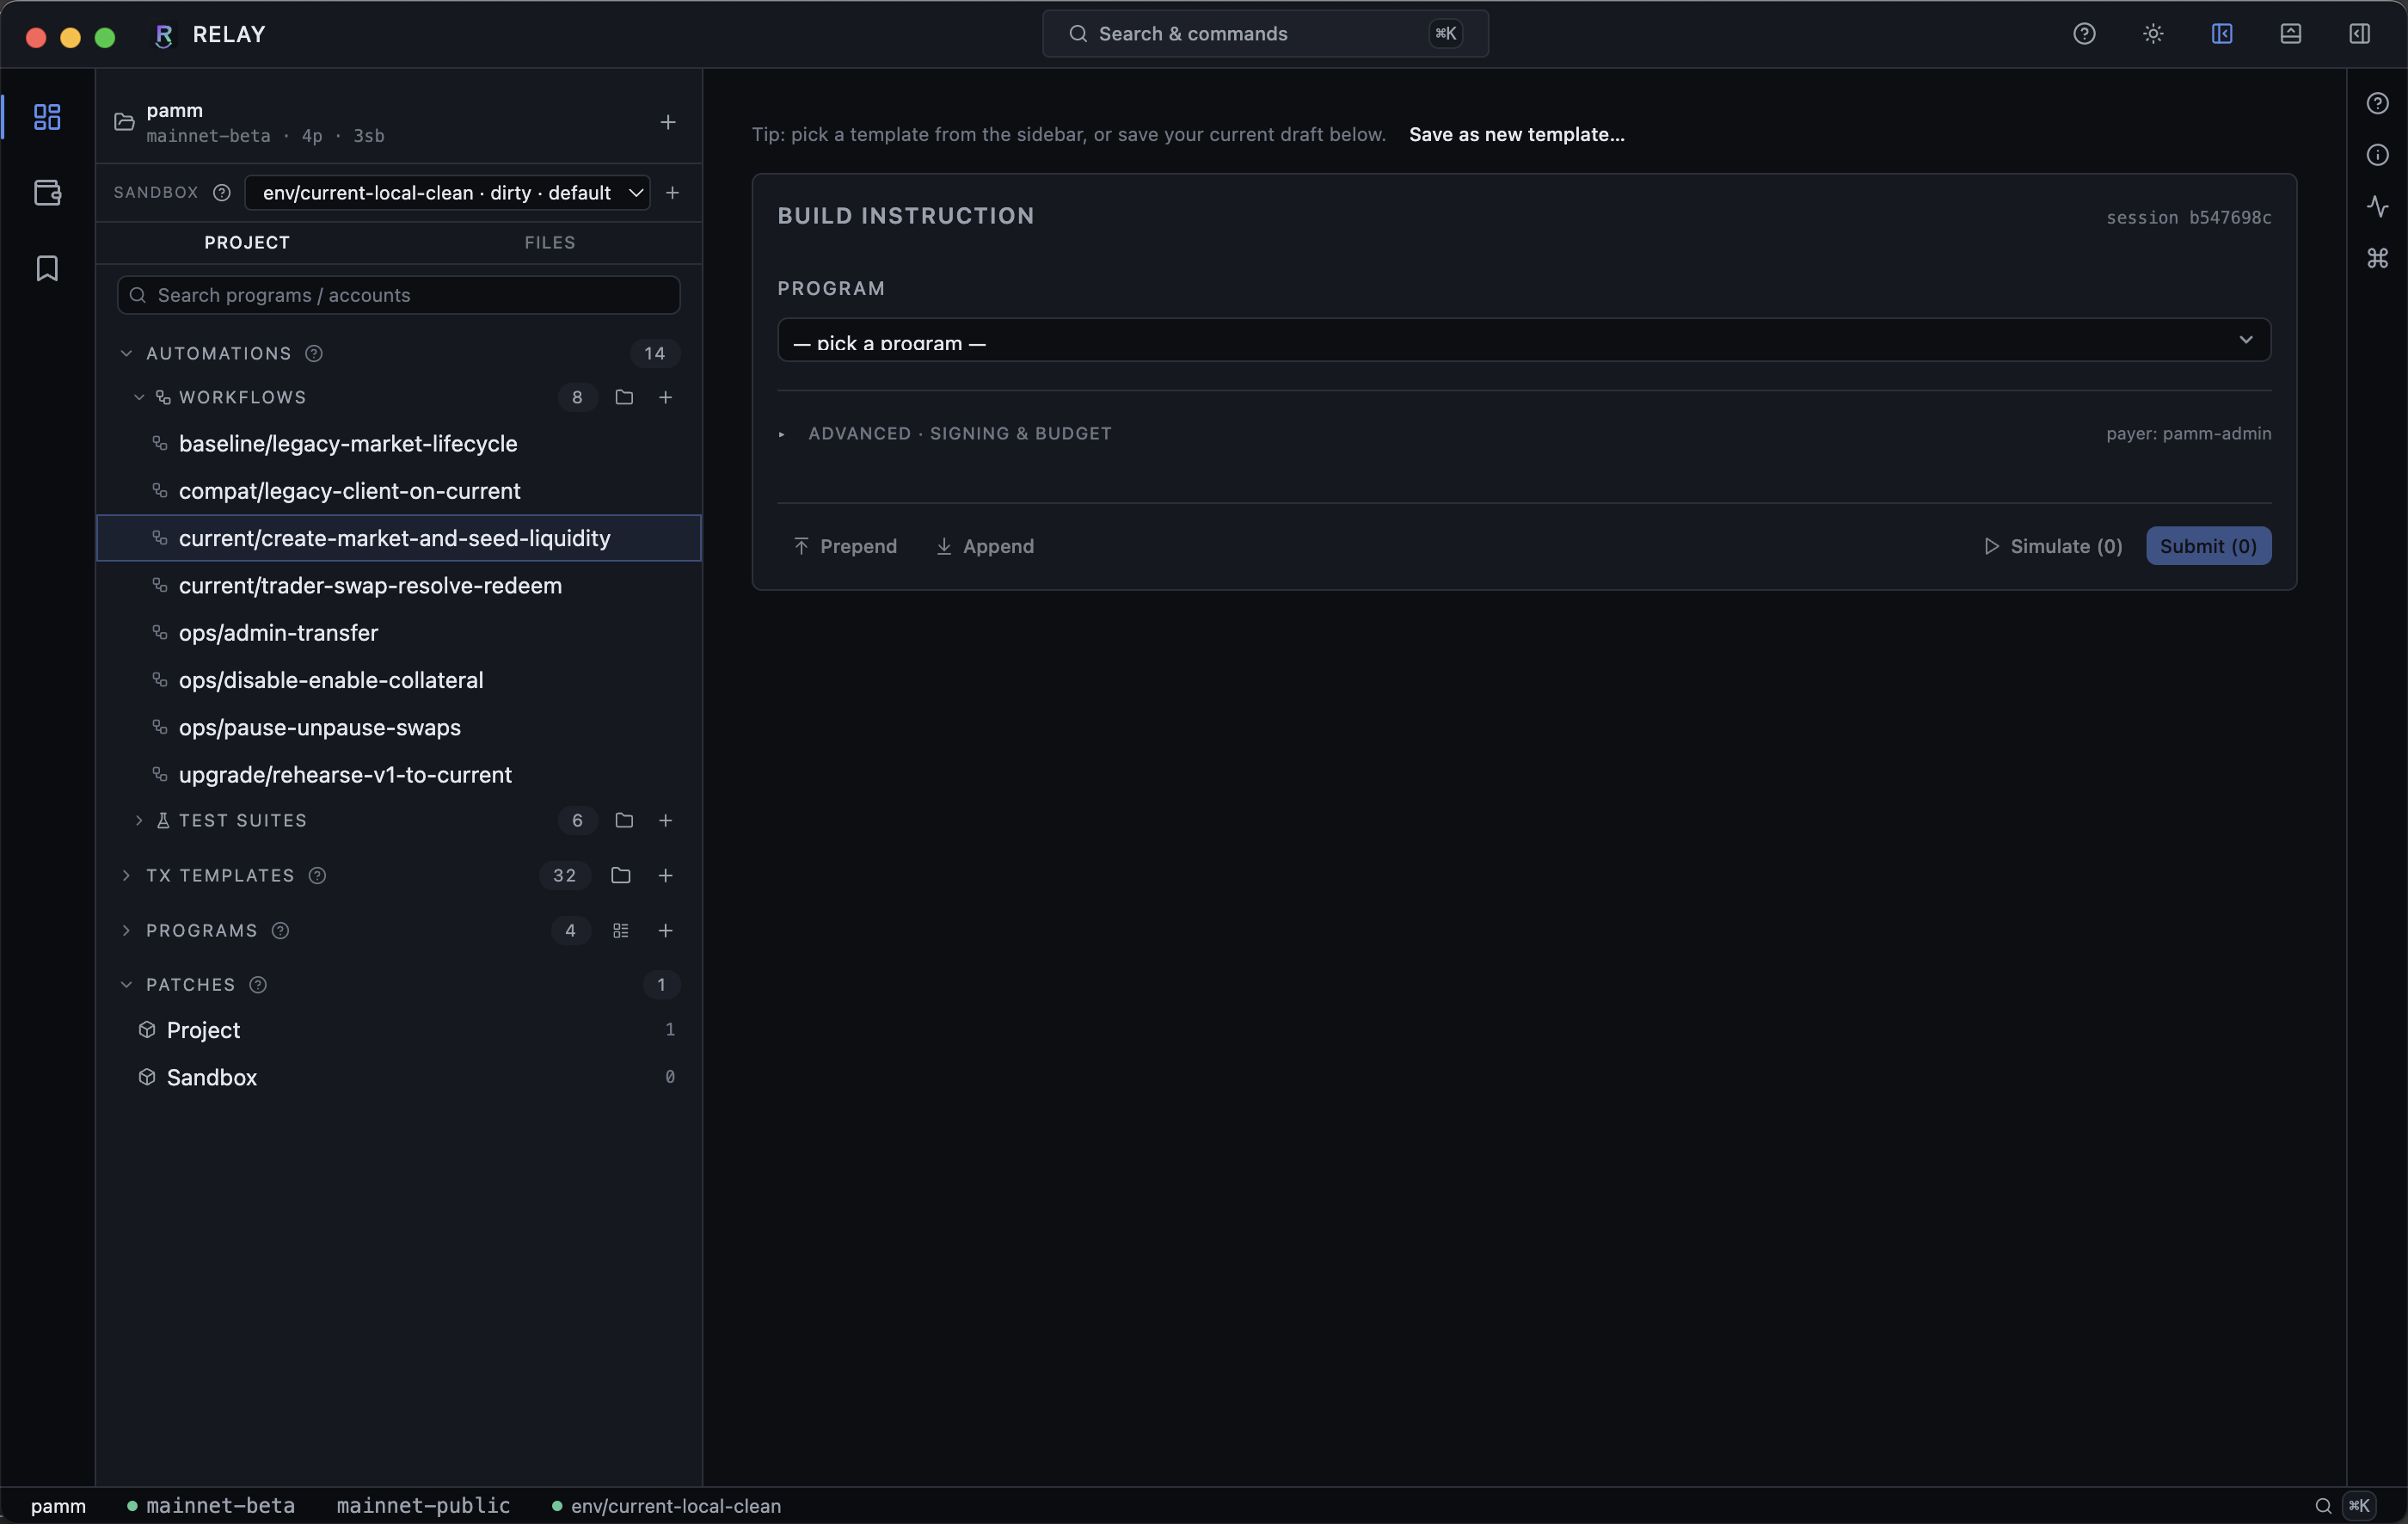
Task: Expand the TEST SUITES group
Action: (x=139, y=820)
